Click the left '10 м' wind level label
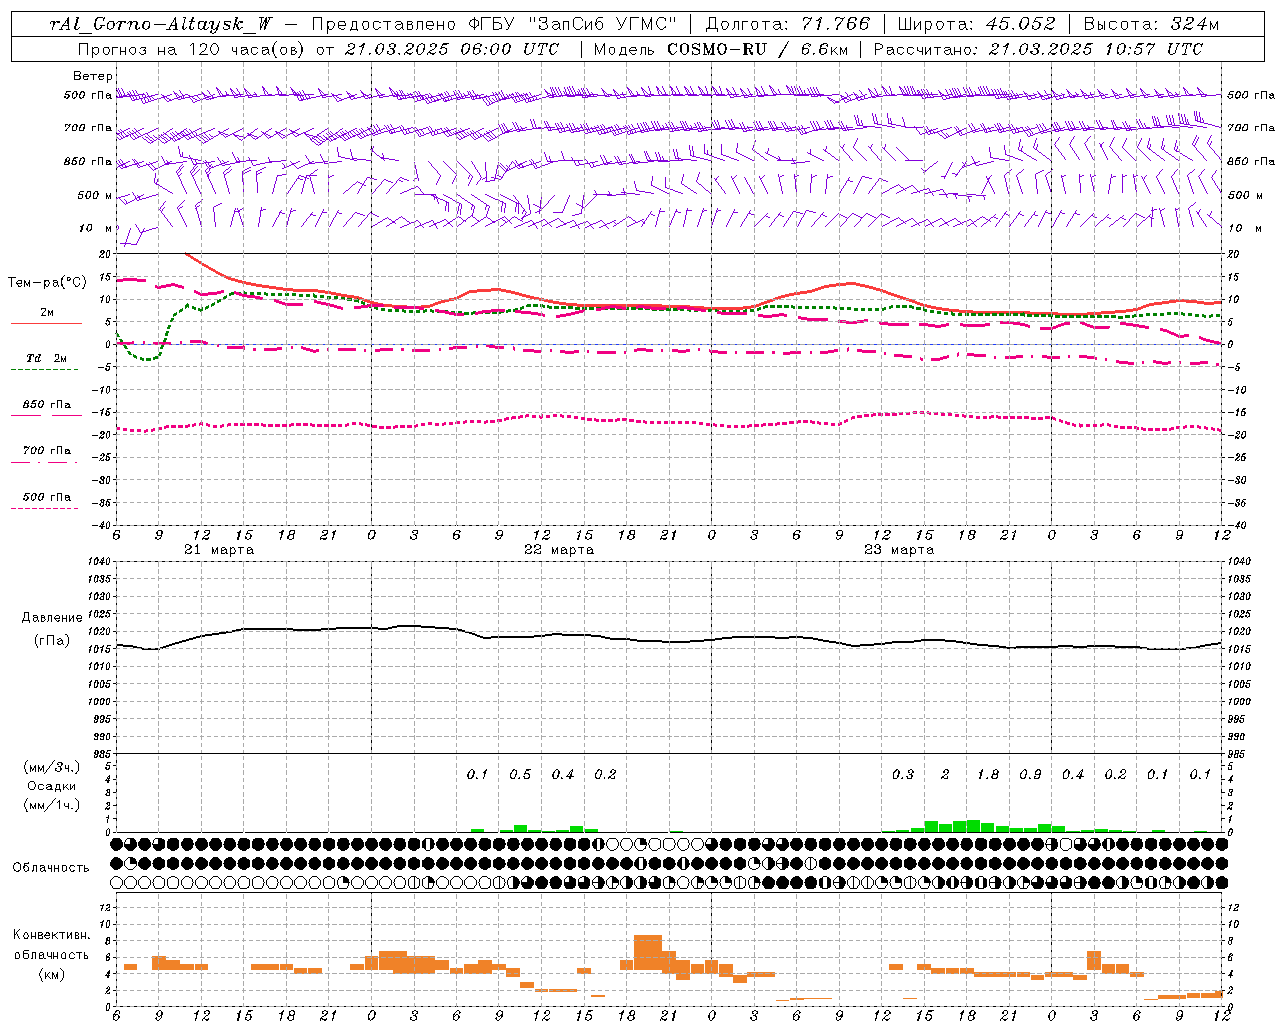The image size is (1280, 1024). (95, 228)
